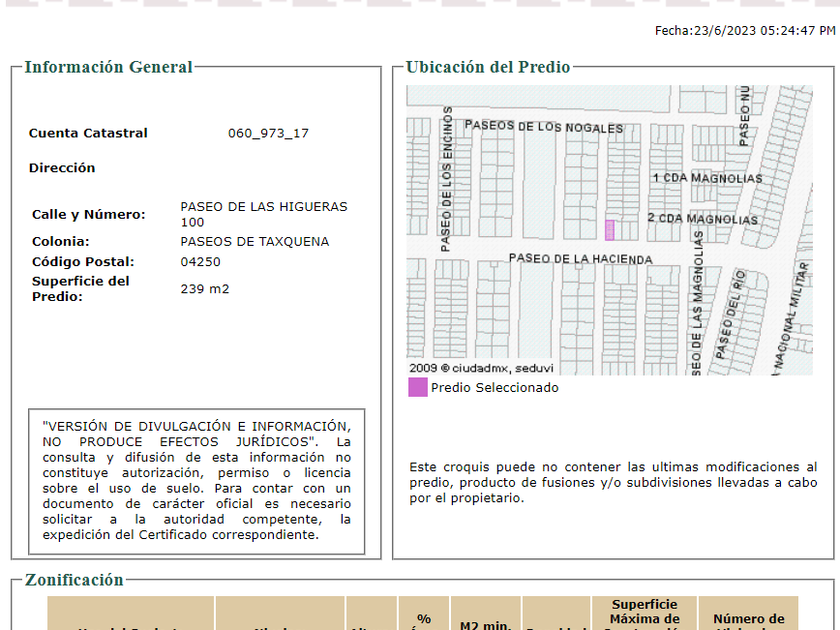Click the 1 CDA MAGNOLIAS label on map
The height and width of the screenshot is (630, 840).
point(706,178)
